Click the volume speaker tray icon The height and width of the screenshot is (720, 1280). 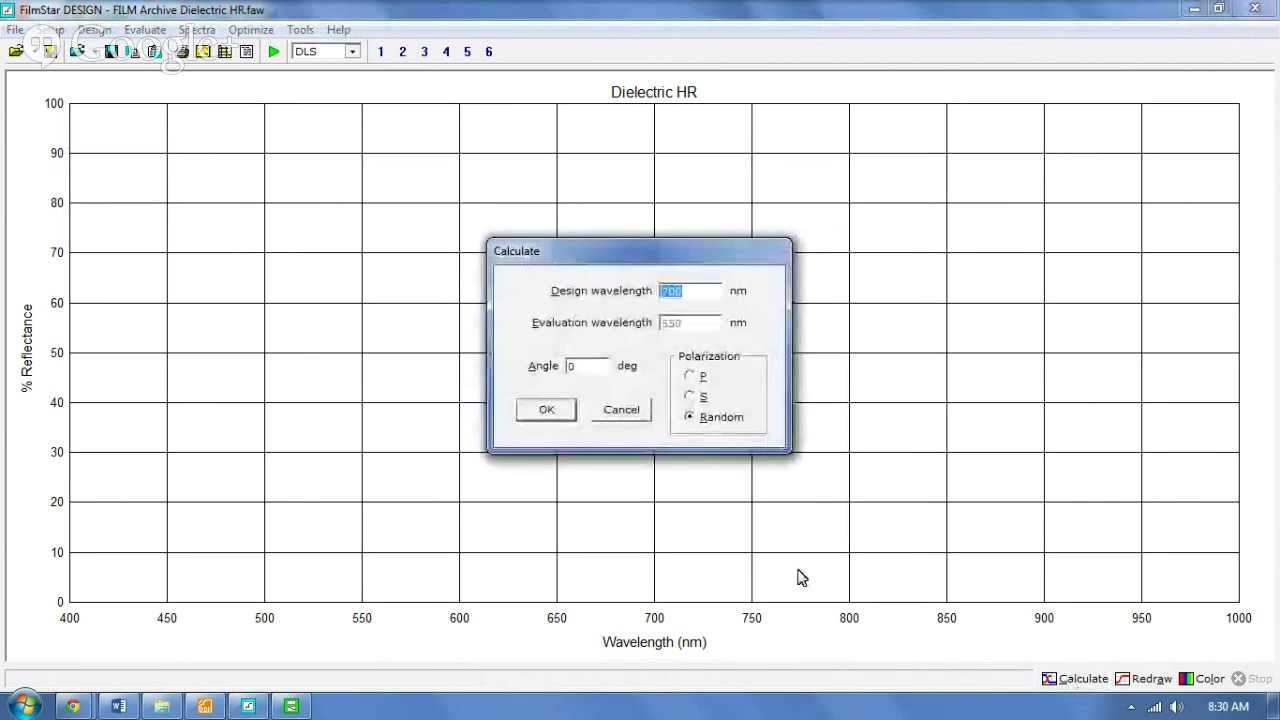click(x=1177, y=707)
